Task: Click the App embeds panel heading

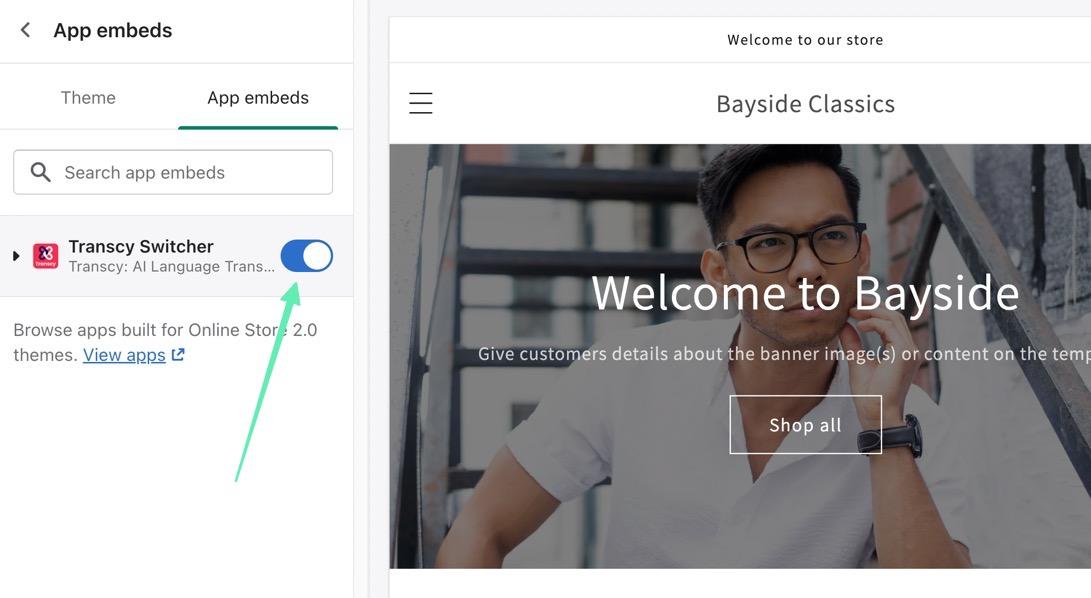Action: (113, 30)
